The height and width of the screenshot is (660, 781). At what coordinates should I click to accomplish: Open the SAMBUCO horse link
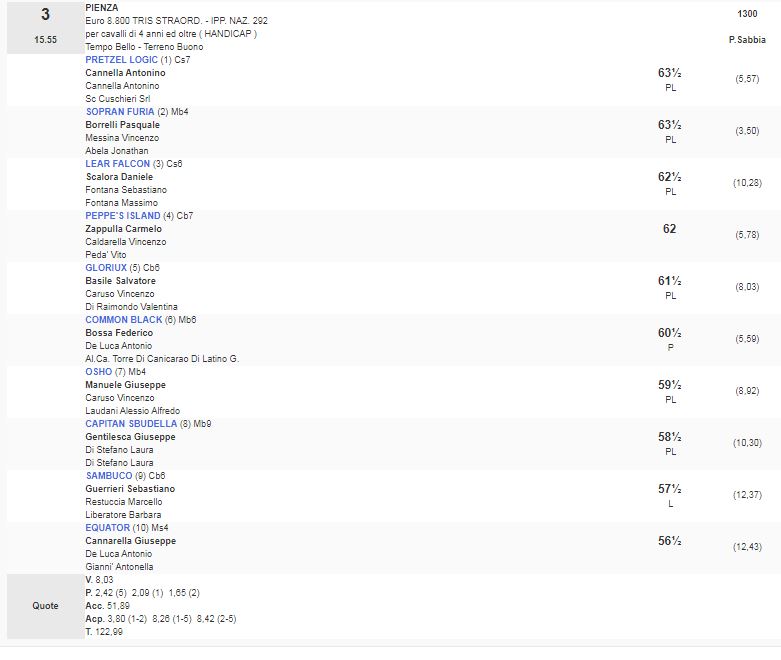[x=109, y=476]
